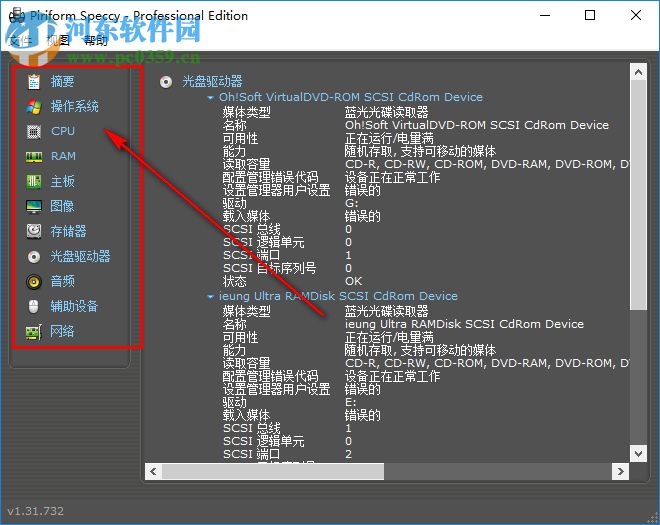Click the v1.31.732 version text
Image resolution: width=660 pixels, height=525 pixels.
[36, 511]
